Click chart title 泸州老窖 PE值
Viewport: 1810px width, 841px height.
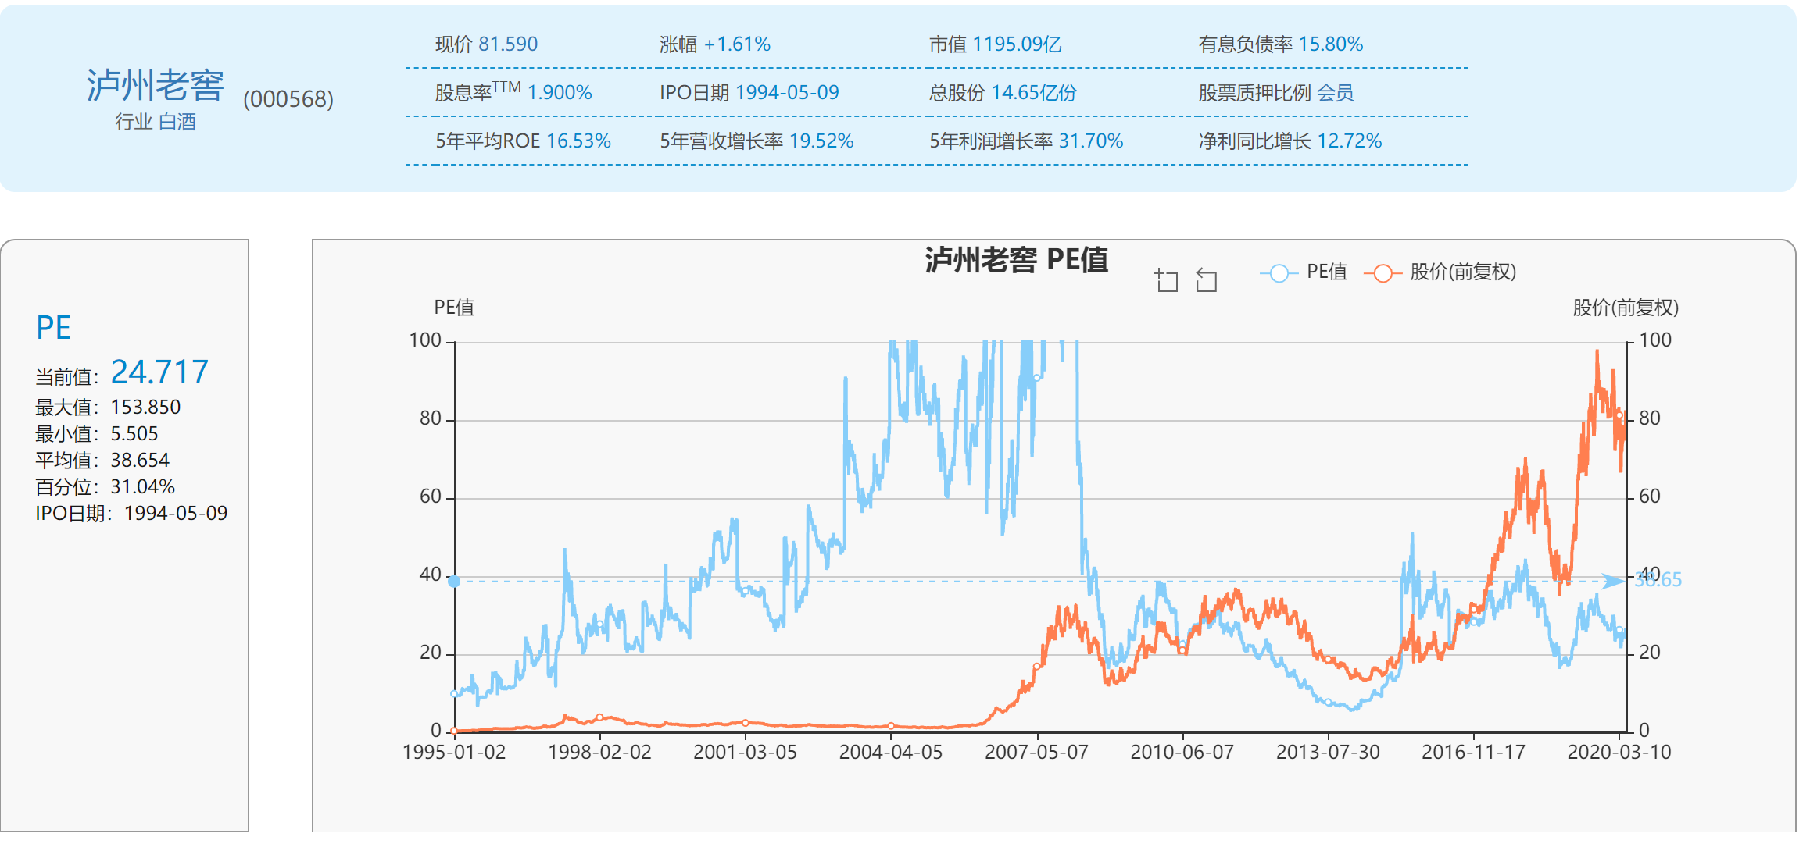(1016, 260)
